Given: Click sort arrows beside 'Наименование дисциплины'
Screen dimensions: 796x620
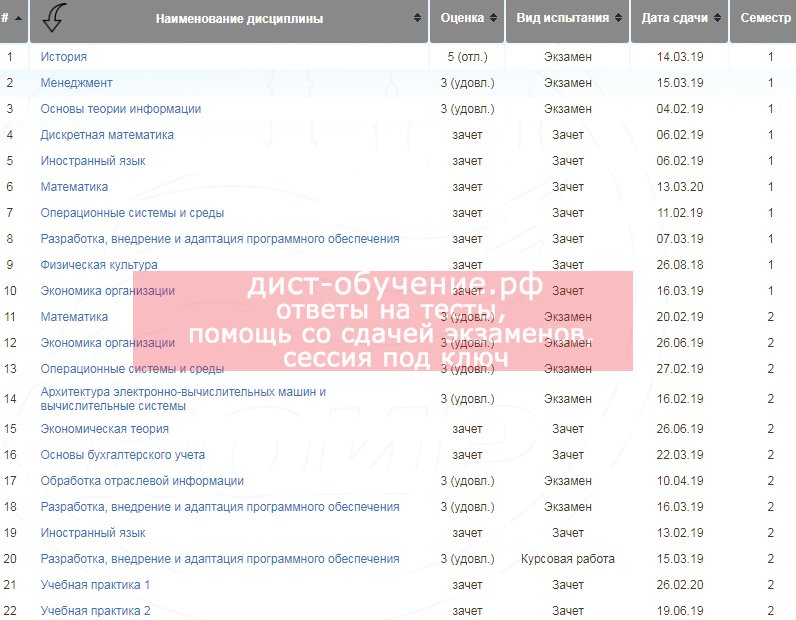Looking at the screenshot, I should [417, 18].
